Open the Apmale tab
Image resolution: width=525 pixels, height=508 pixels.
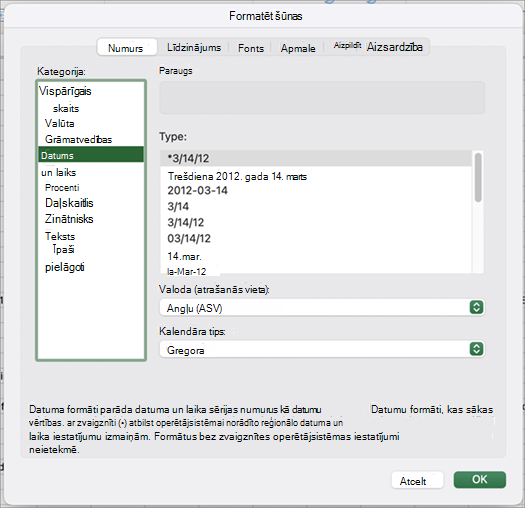[298, 48]
